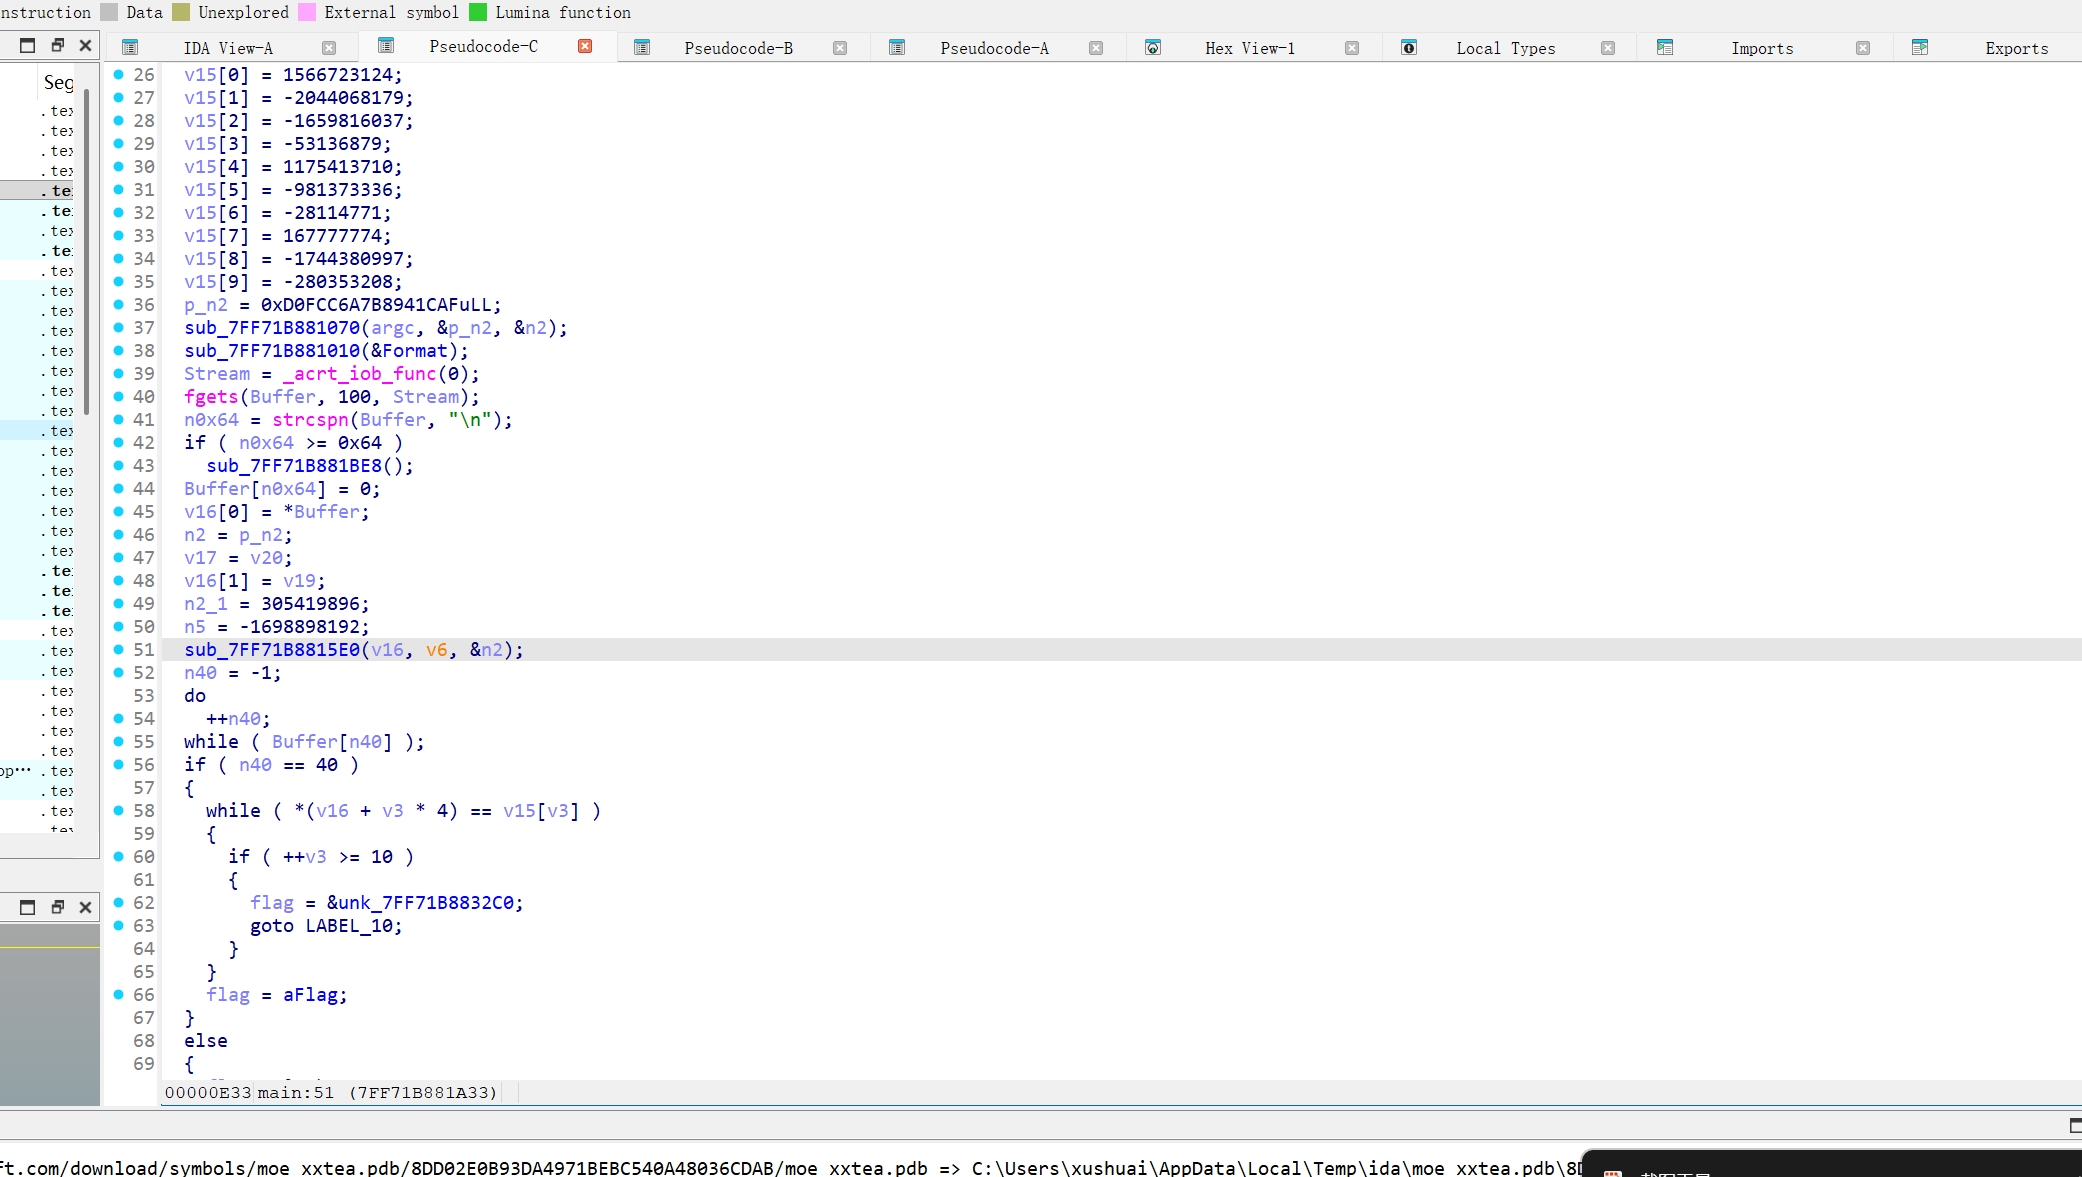Click the segments panel vertical scrollbar

click(88, 250)
